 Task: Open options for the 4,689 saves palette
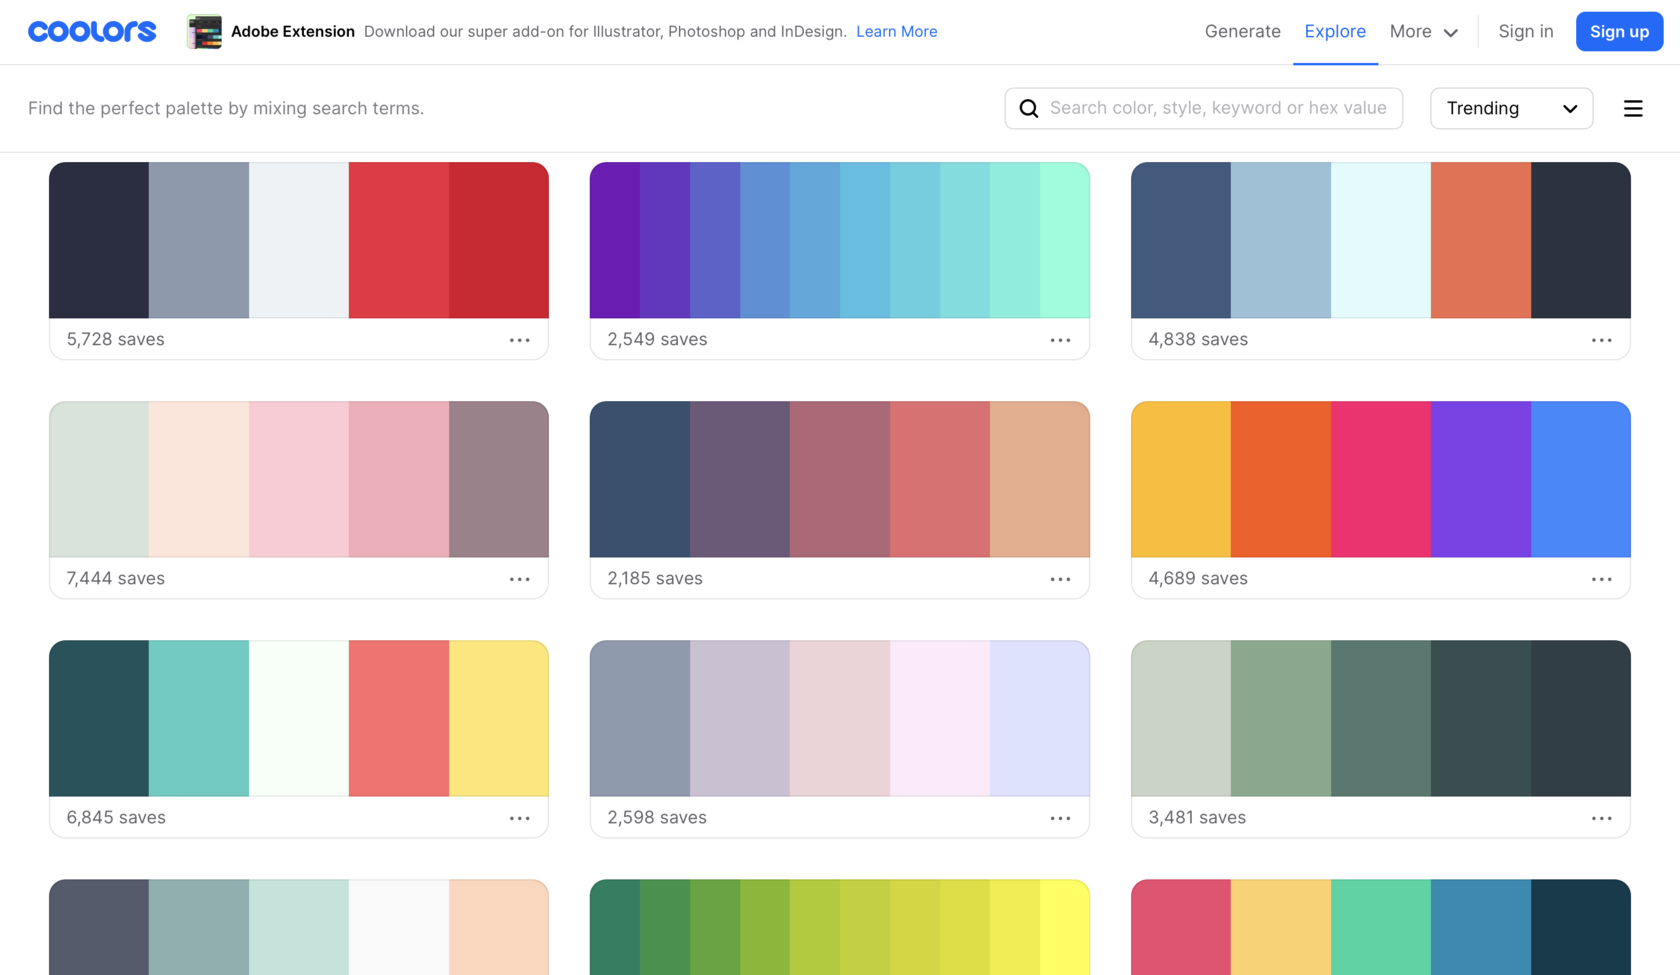1601,579
